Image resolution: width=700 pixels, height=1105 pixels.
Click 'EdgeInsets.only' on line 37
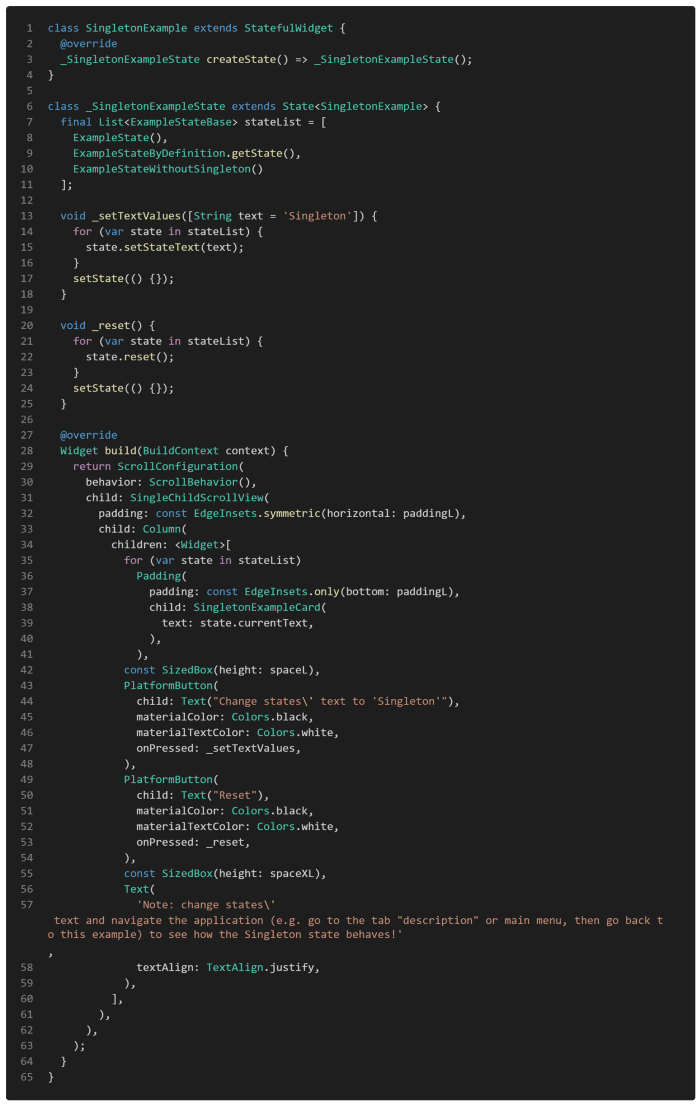click(292, 592)
